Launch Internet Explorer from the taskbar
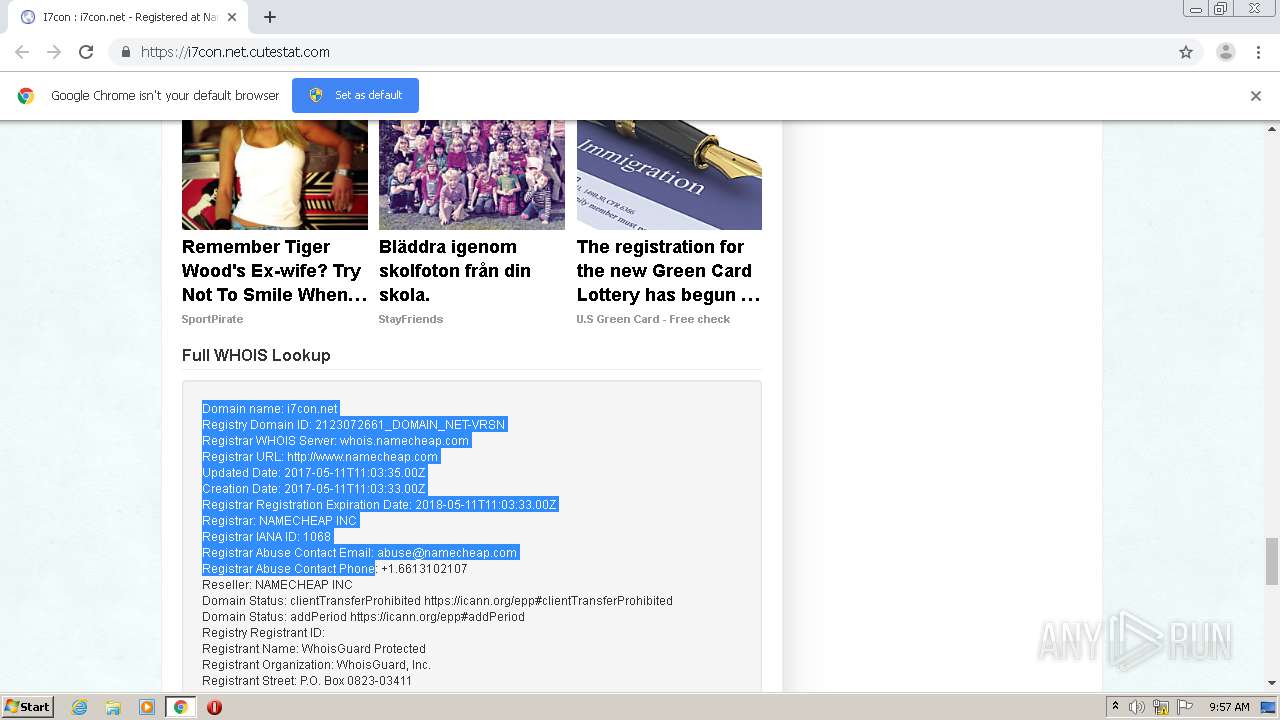 click(79, 707)
